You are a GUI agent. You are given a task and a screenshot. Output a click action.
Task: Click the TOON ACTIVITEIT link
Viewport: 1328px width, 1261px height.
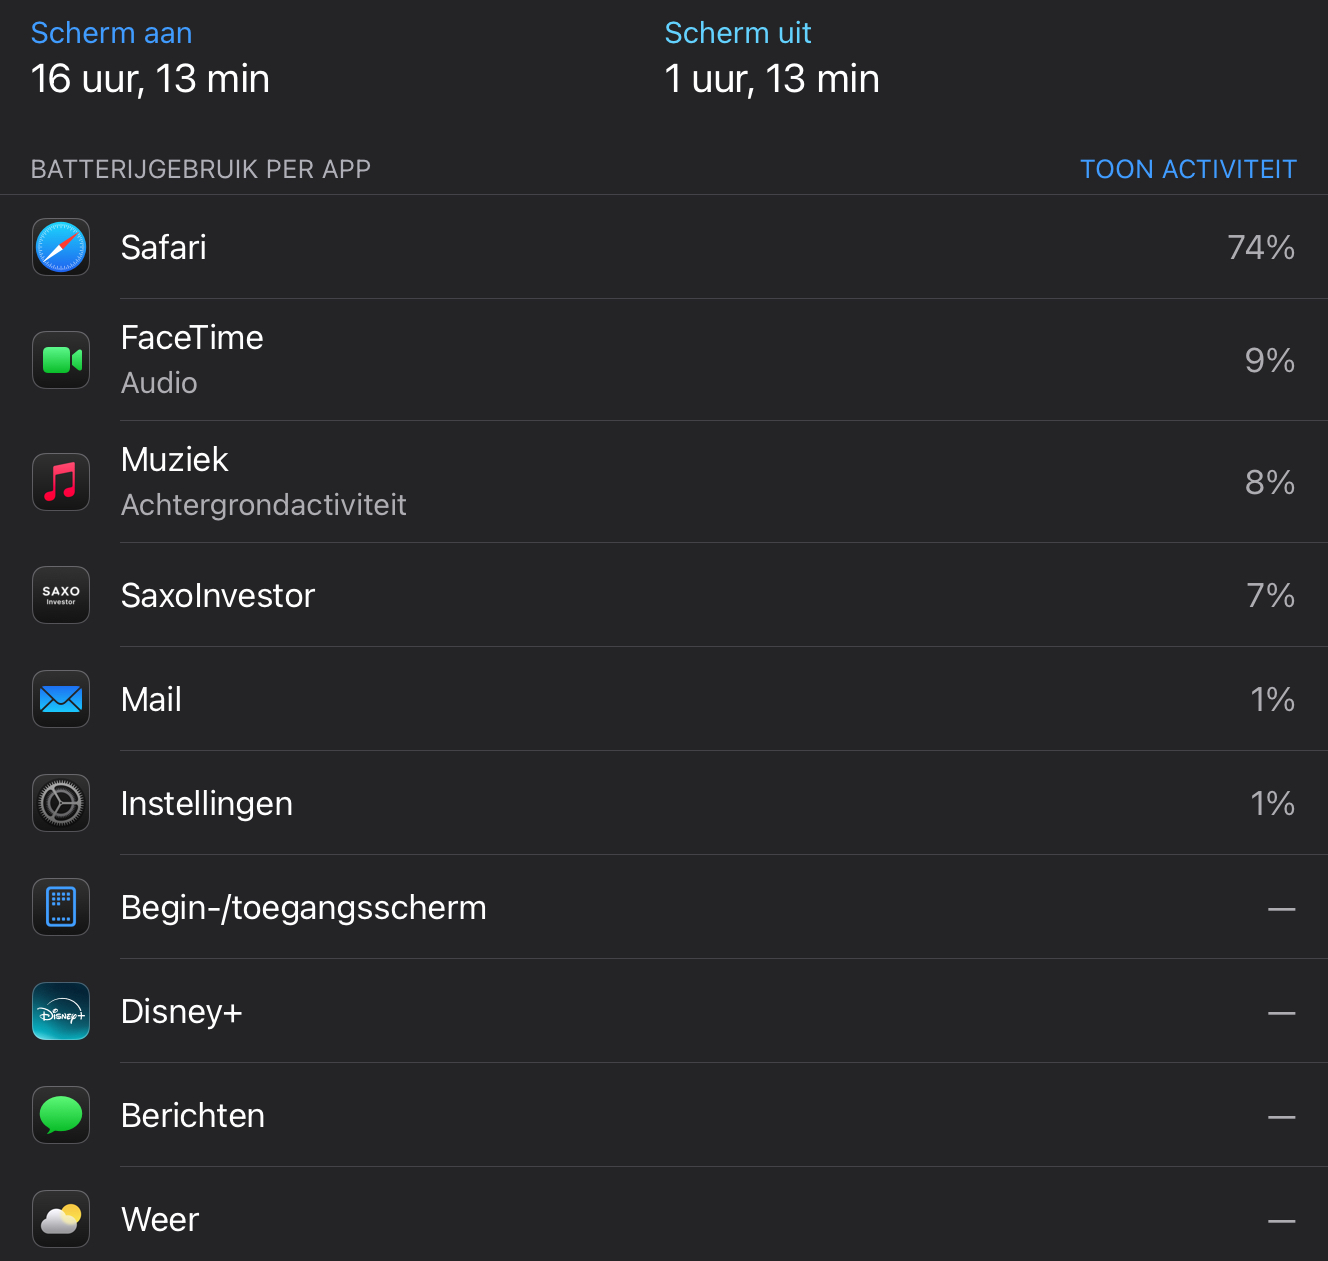click(1188, 169)
